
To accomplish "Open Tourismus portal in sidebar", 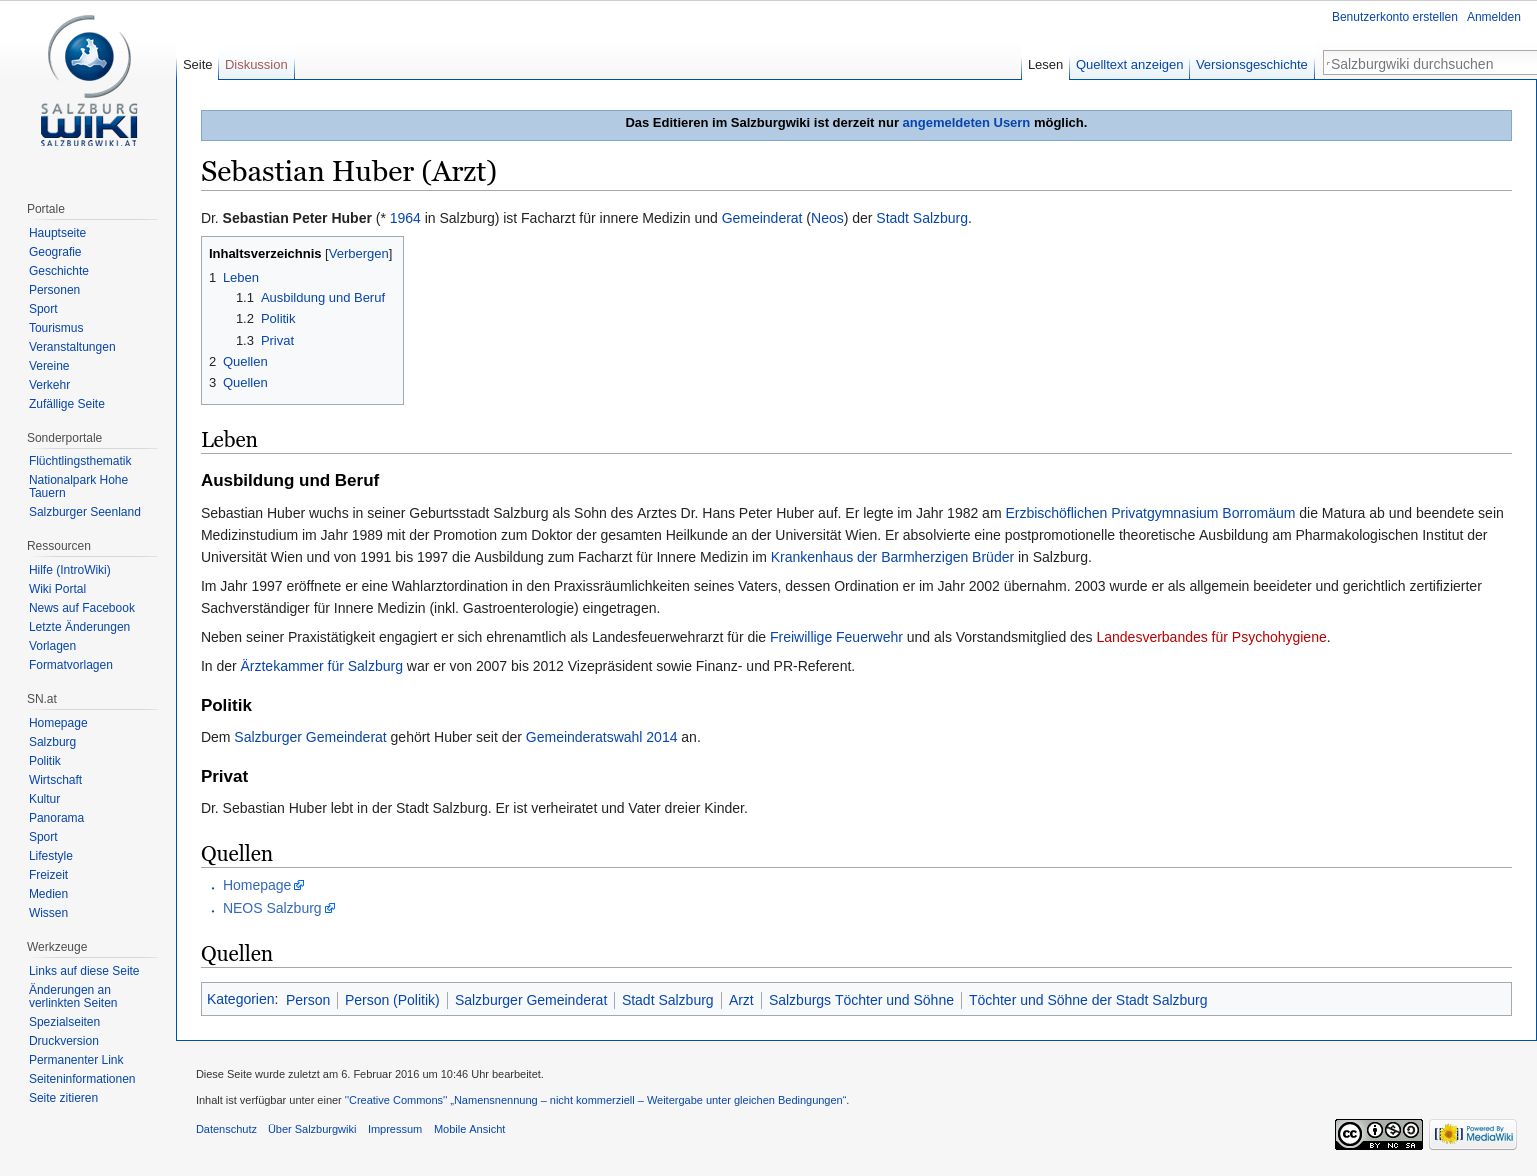I will (x=56, y=328).
